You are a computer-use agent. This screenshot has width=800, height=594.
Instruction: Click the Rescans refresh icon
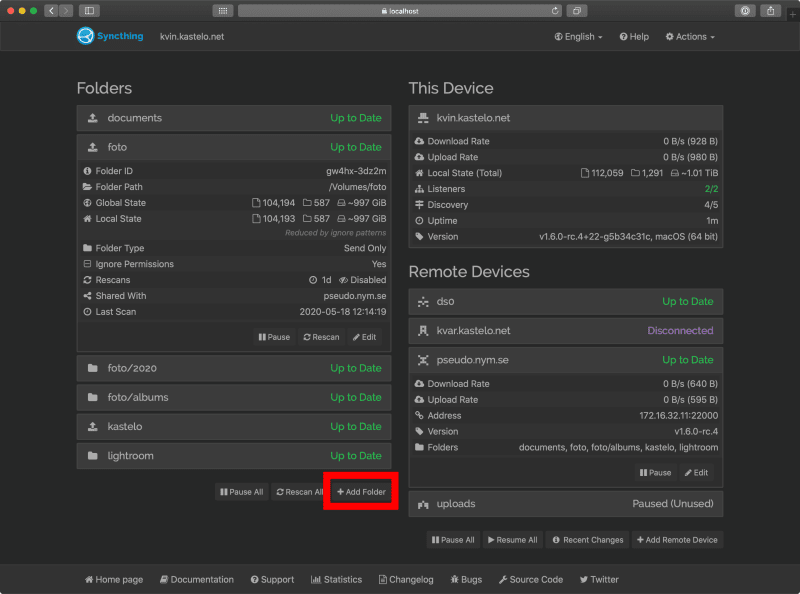[87, 280]
